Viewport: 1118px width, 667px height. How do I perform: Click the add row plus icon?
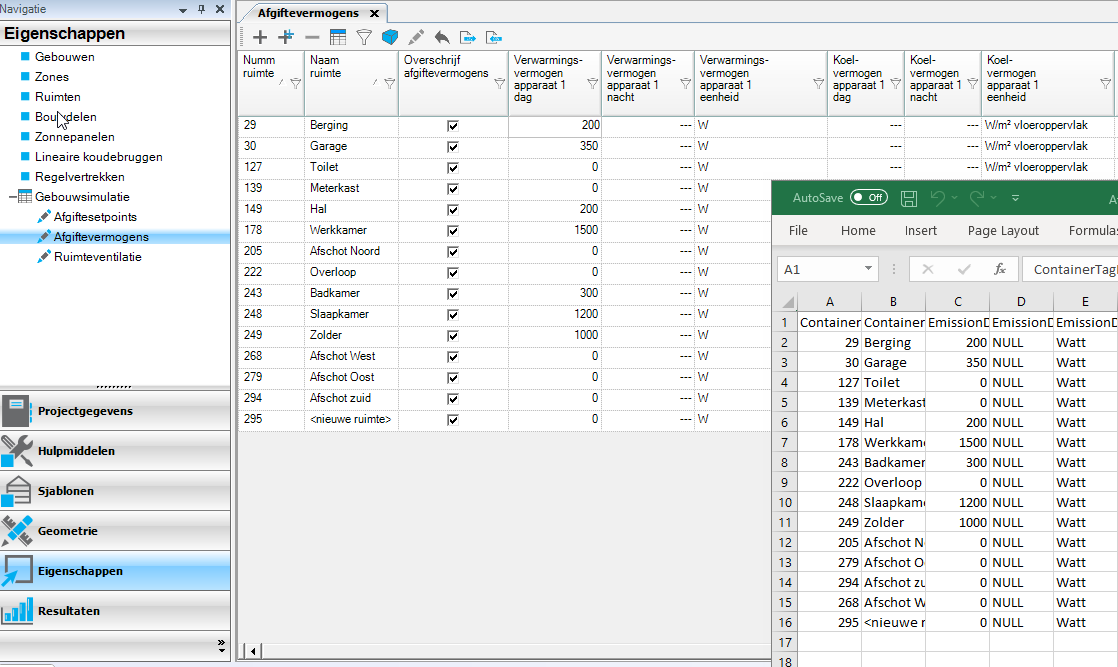tap(260, 37)
